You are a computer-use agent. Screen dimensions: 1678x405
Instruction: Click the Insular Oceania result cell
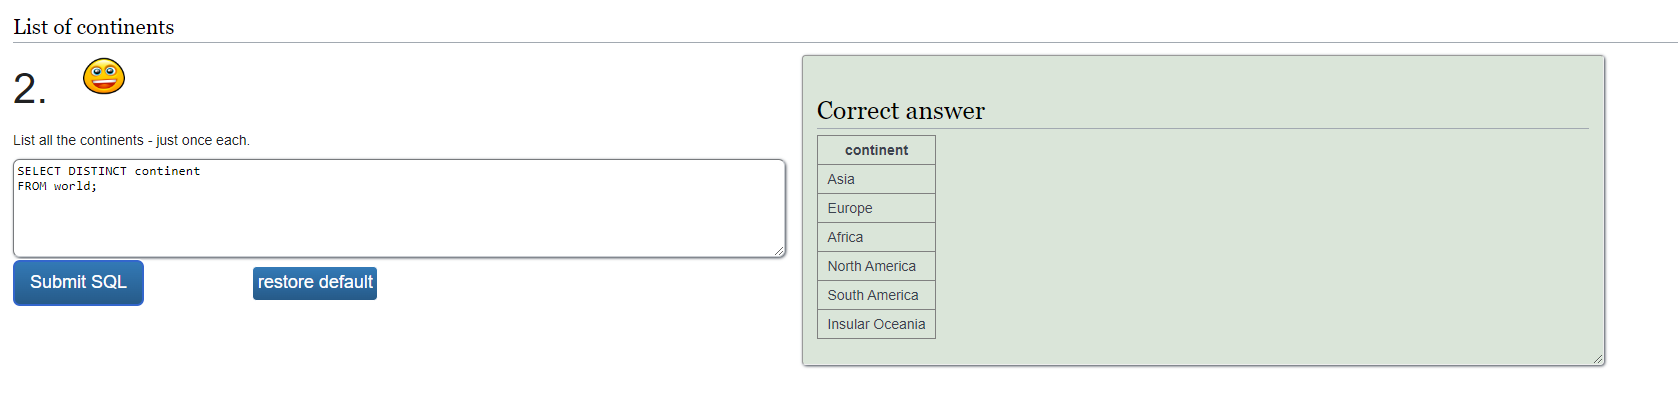[x=876, y=324]
